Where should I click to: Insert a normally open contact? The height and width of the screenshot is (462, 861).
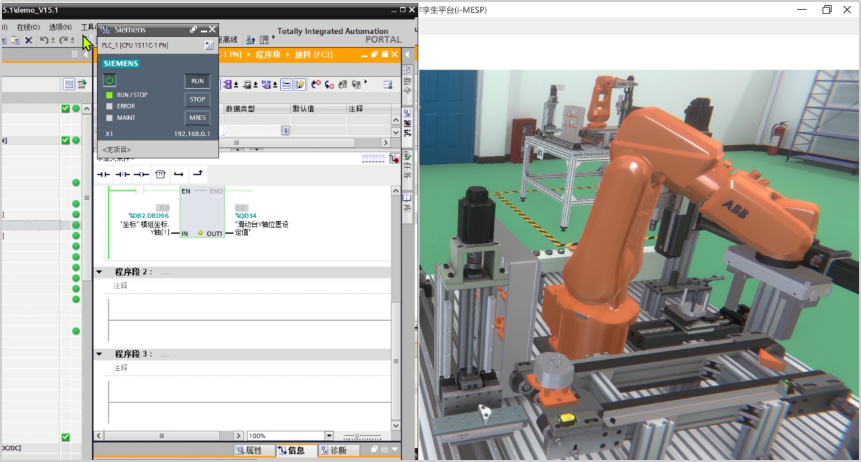click(x=103, y=173)
